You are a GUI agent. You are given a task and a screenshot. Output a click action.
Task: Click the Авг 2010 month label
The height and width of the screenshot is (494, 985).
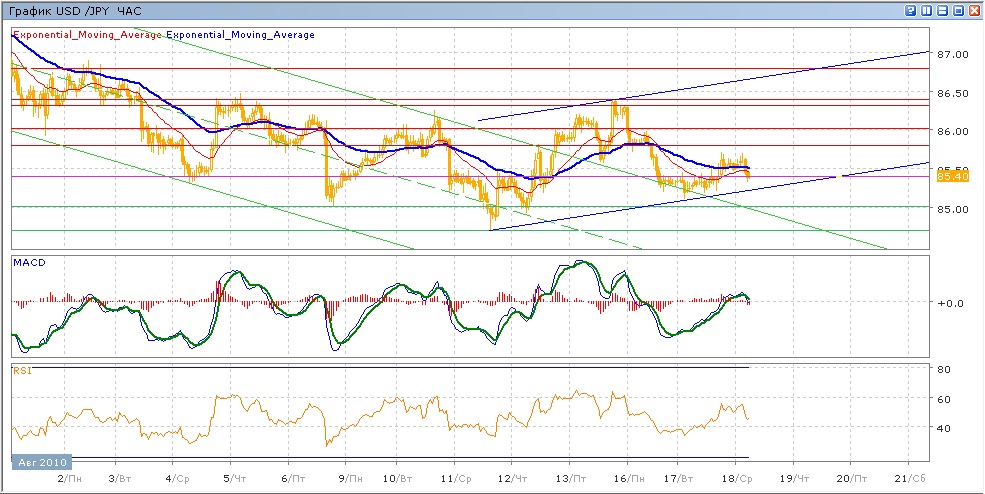(42, 463)
